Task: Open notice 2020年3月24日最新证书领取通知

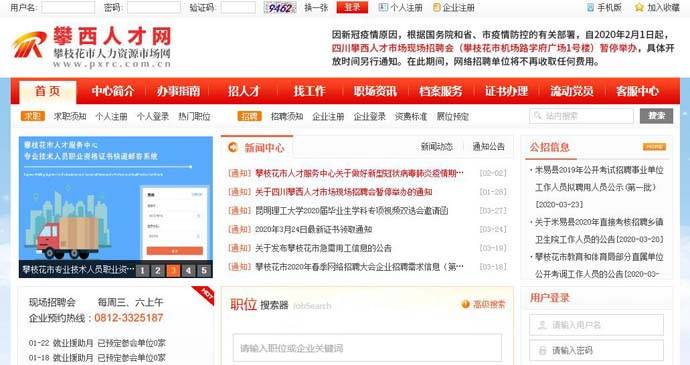Action: [x=314, y=229]
